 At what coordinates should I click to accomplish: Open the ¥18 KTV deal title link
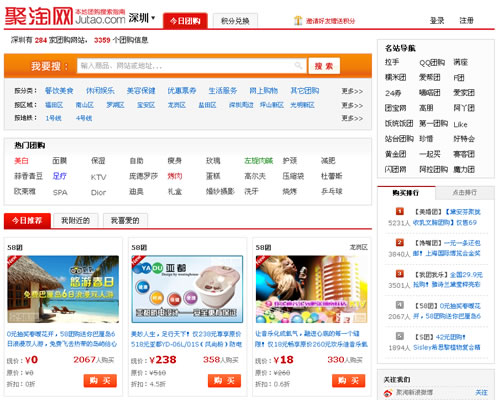(x=311, y=339)
